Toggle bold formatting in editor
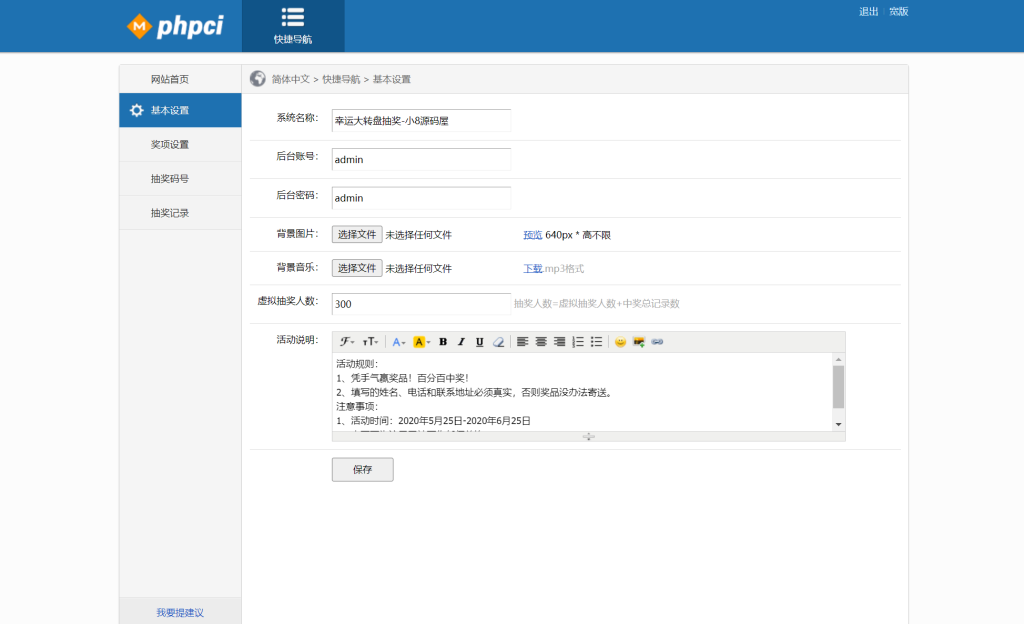 [x=443, y=342]
